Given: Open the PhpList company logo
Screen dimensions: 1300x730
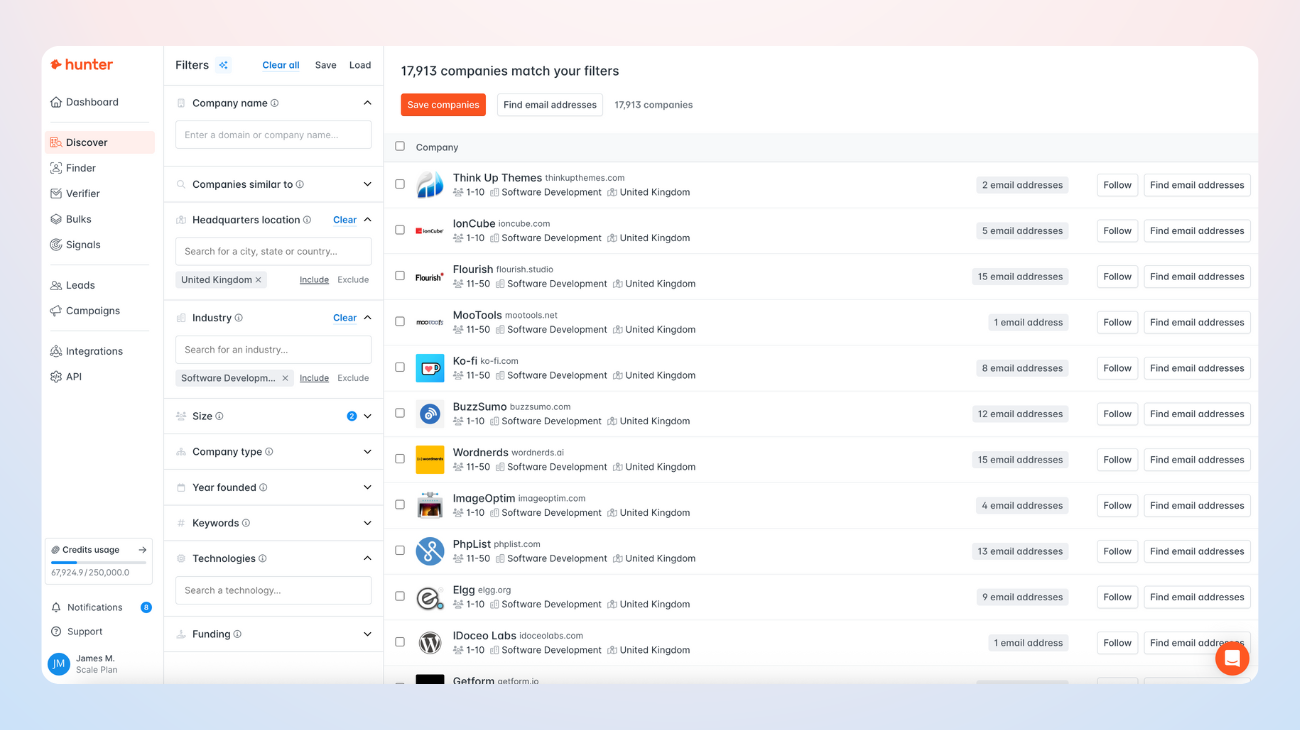Looking at the screenshot, I should click(430, 551).
